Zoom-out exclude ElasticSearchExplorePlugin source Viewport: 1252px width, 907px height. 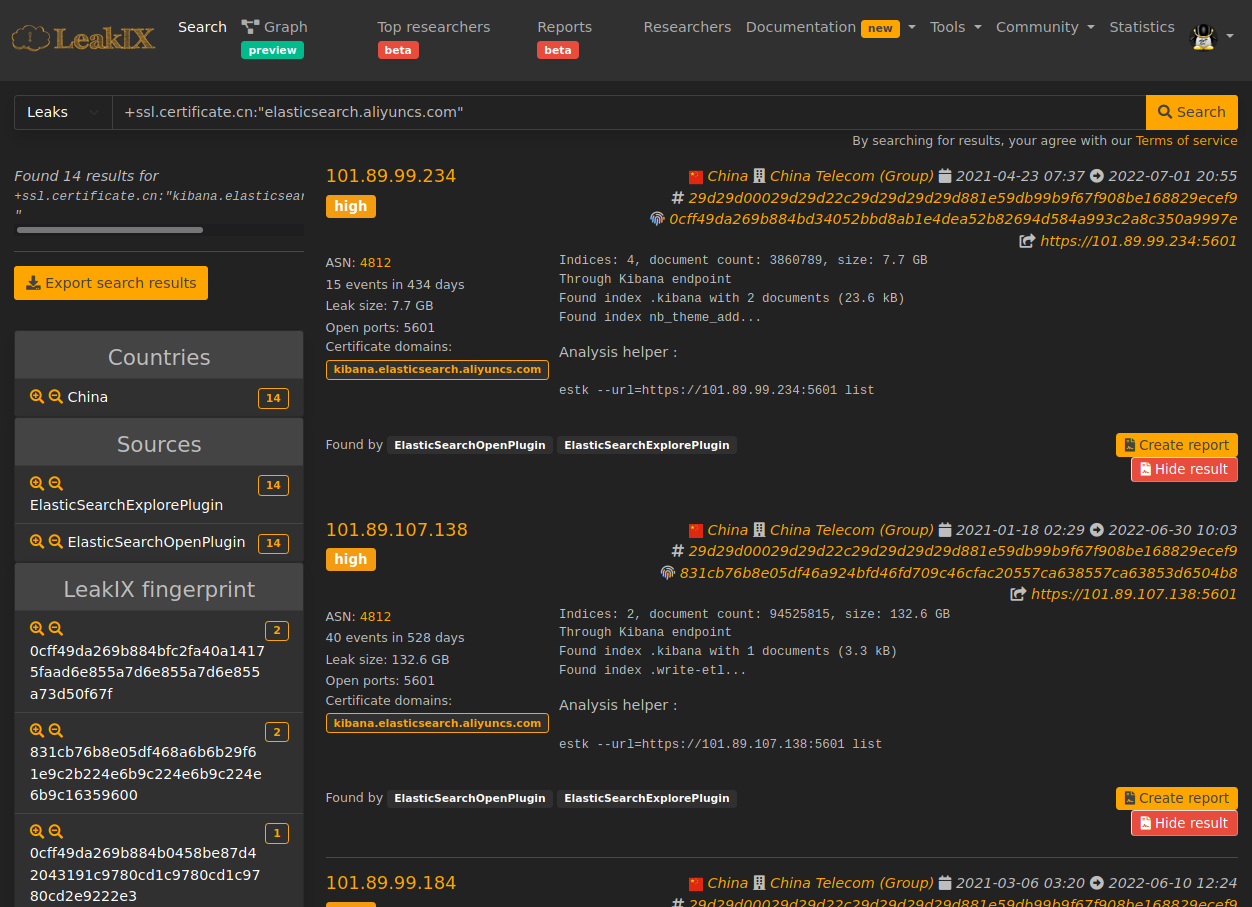coord(56,484)
